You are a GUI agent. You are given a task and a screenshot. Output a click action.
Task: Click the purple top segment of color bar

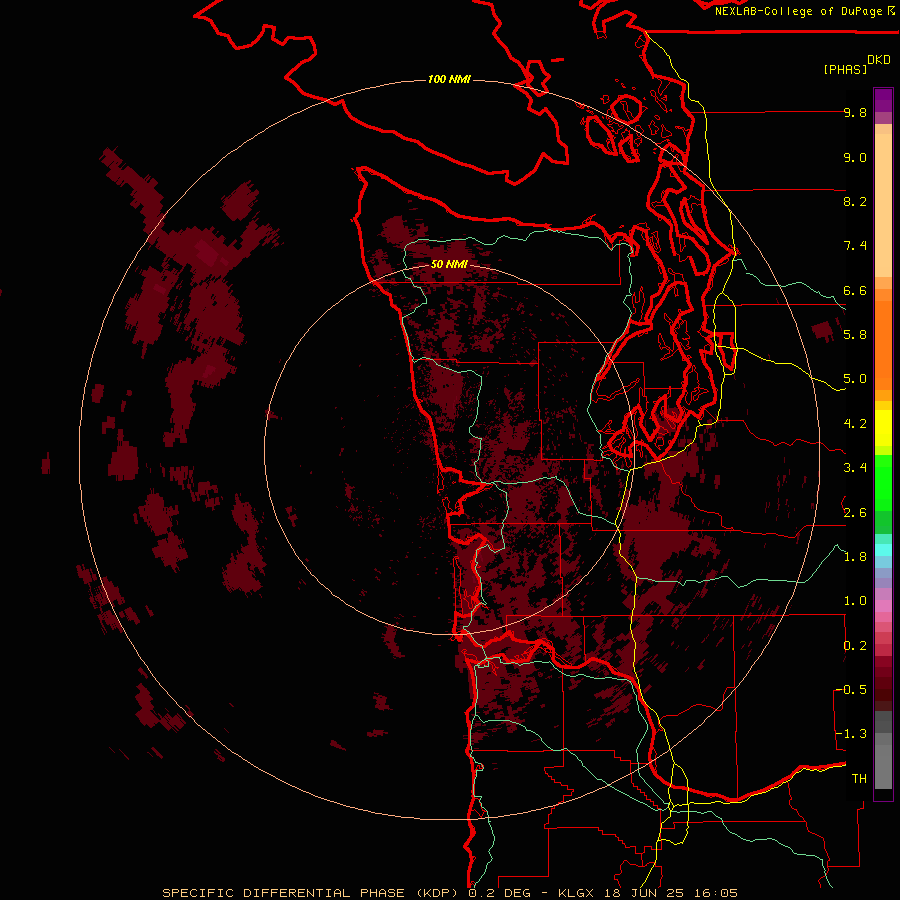tap(883, 100)
